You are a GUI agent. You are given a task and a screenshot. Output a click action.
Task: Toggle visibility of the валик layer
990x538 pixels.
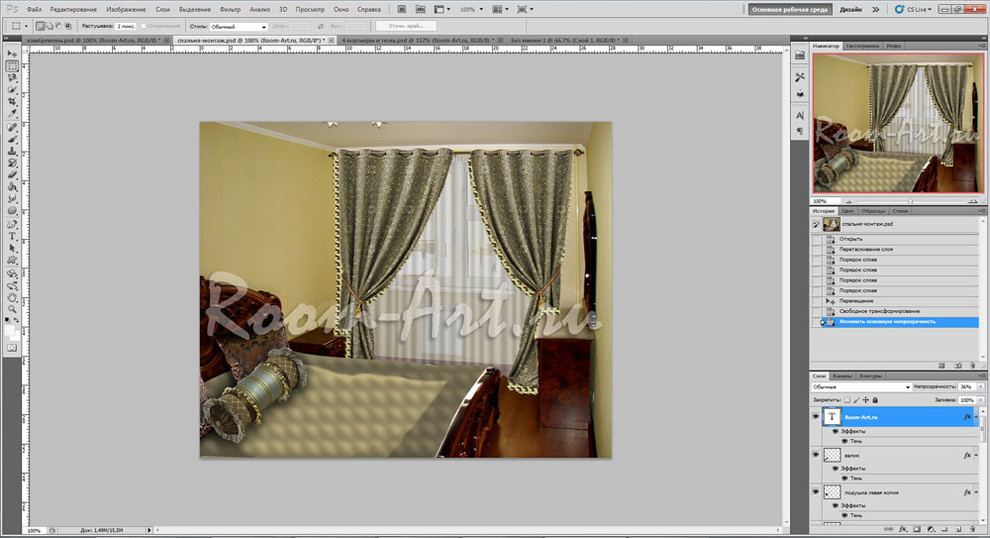click(x=817, y=455)
